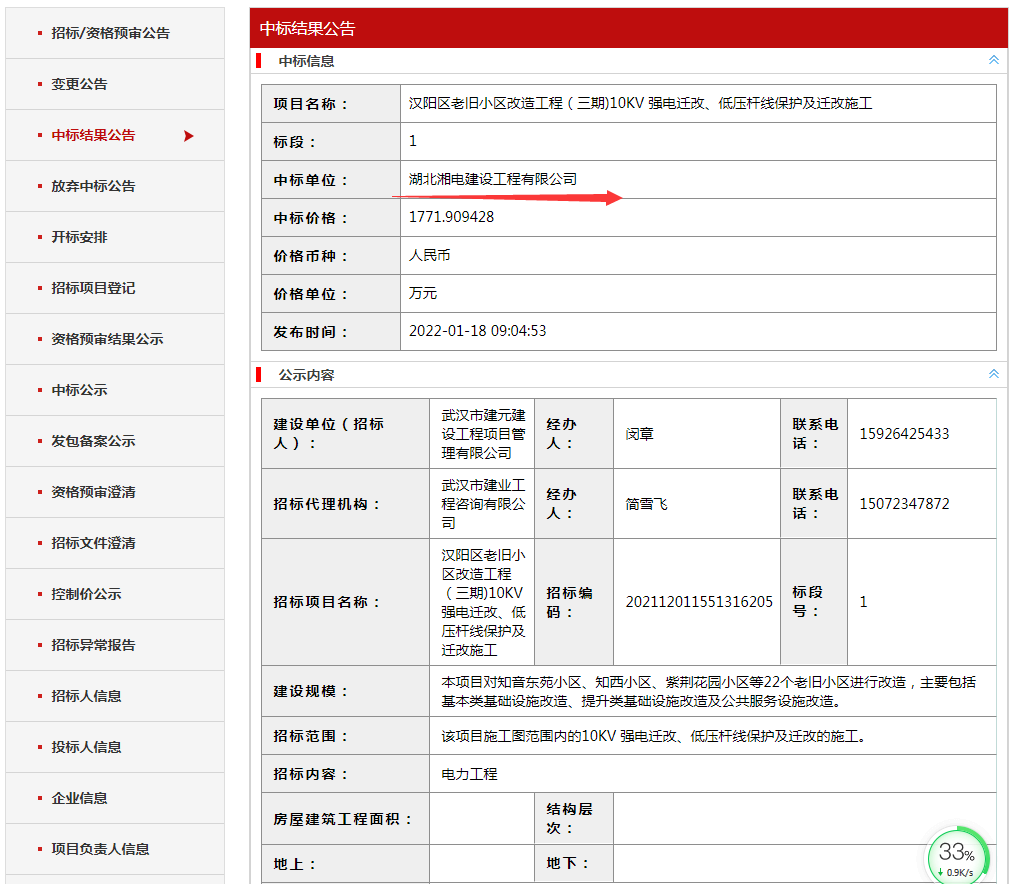Go to 放弃中标公告 page
Image resolution: width=1012 pixels, height=884 pixels.
click(93, 186)
